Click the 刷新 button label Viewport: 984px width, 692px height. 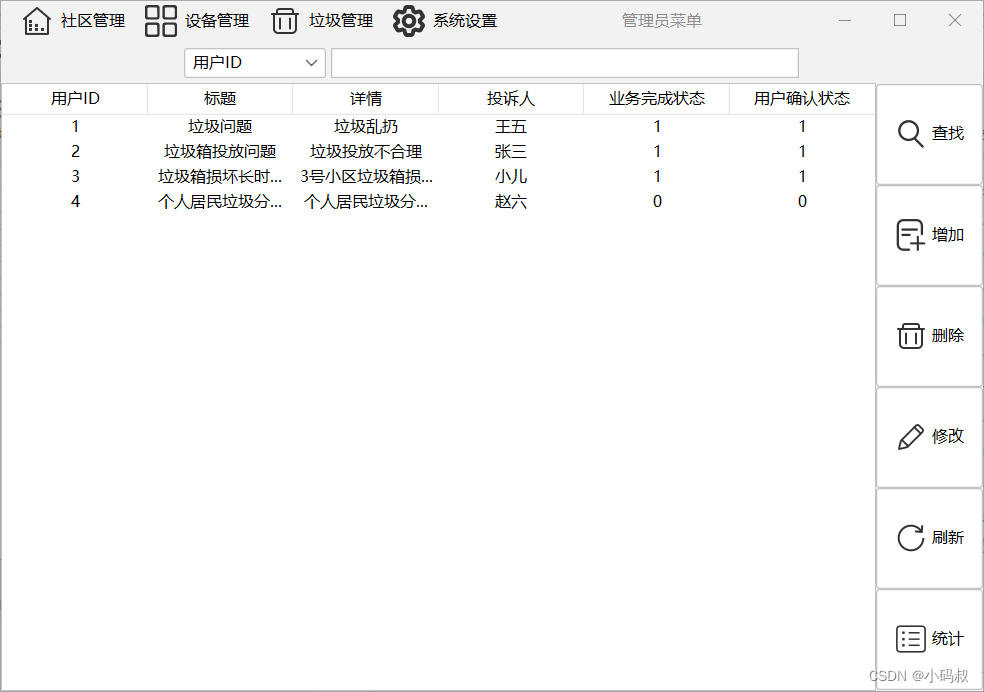coord(948,538)
